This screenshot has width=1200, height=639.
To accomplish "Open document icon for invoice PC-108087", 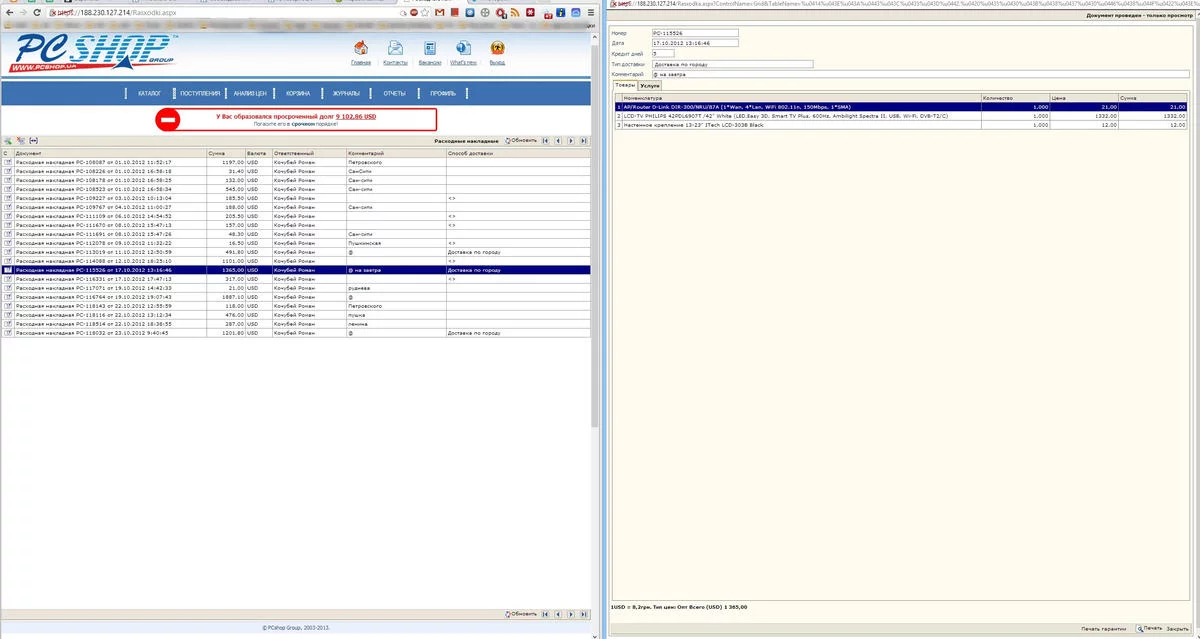I will tap(7, 161).
